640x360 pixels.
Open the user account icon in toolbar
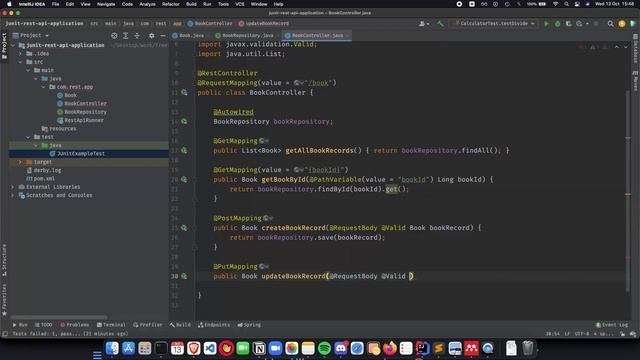(x=424, y=24)
